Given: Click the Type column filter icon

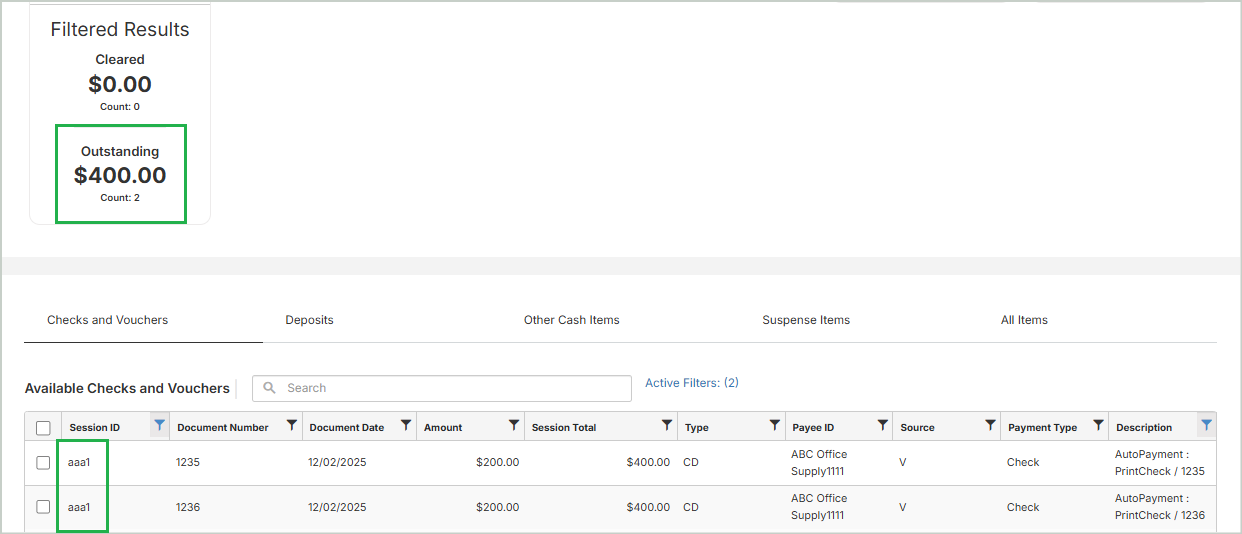Looking at the screenshot, I should point(774,426).
